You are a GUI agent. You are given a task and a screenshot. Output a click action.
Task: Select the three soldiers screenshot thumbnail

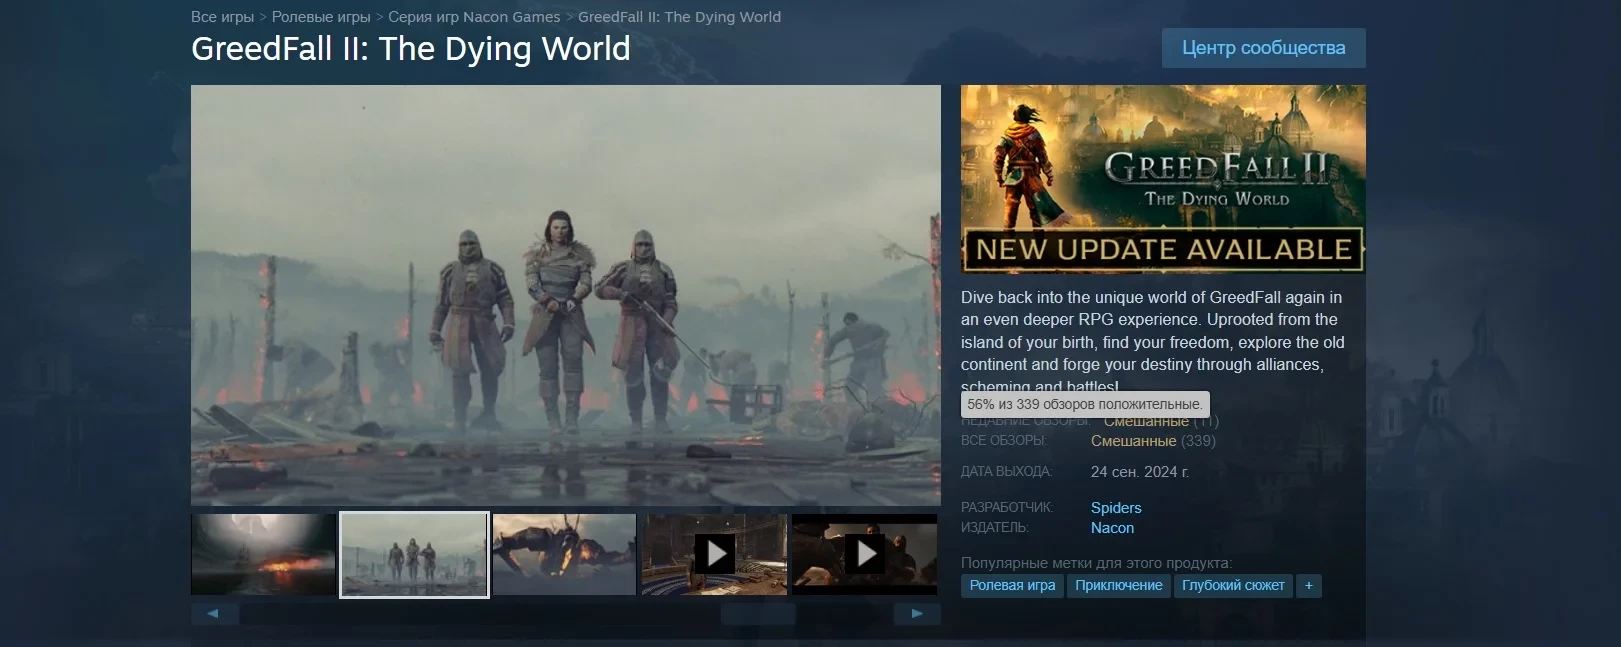point(414,554)
